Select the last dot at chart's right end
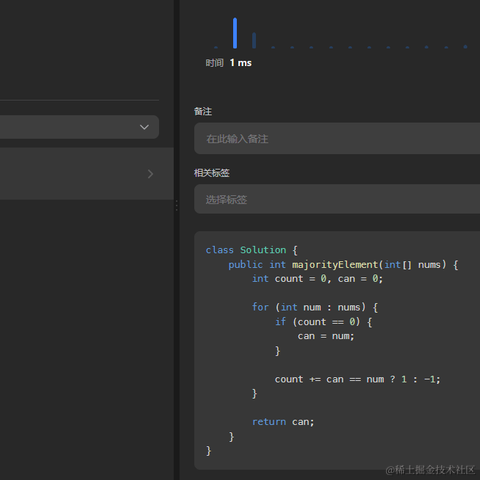Viewport: 480px width, 480px height. tap(465, 47)
